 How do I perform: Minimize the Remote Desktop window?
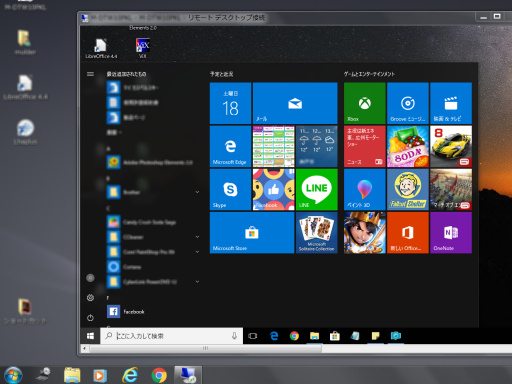(484, 17)
